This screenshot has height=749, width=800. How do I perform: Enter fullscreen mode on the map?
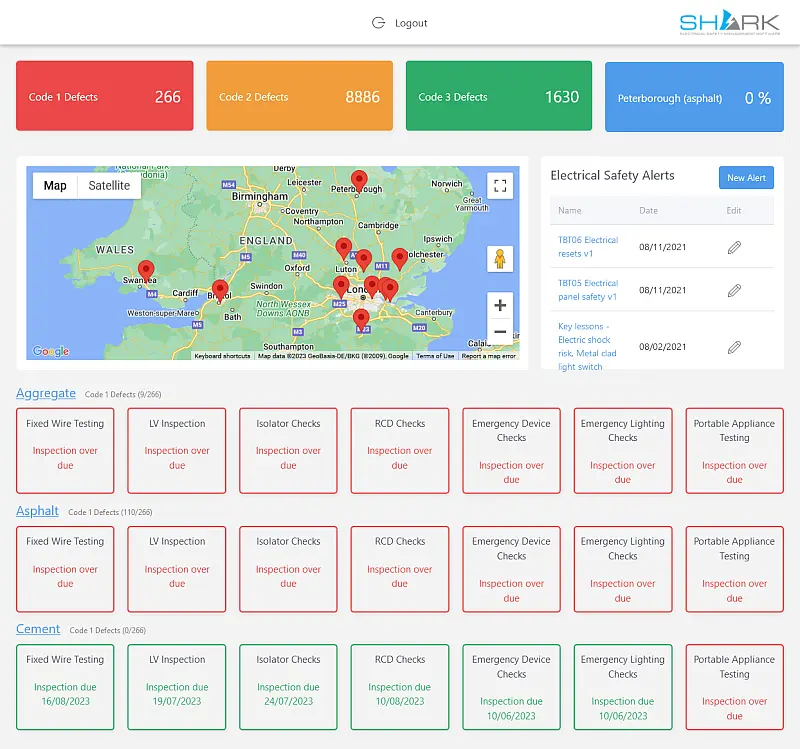point(498,184)
